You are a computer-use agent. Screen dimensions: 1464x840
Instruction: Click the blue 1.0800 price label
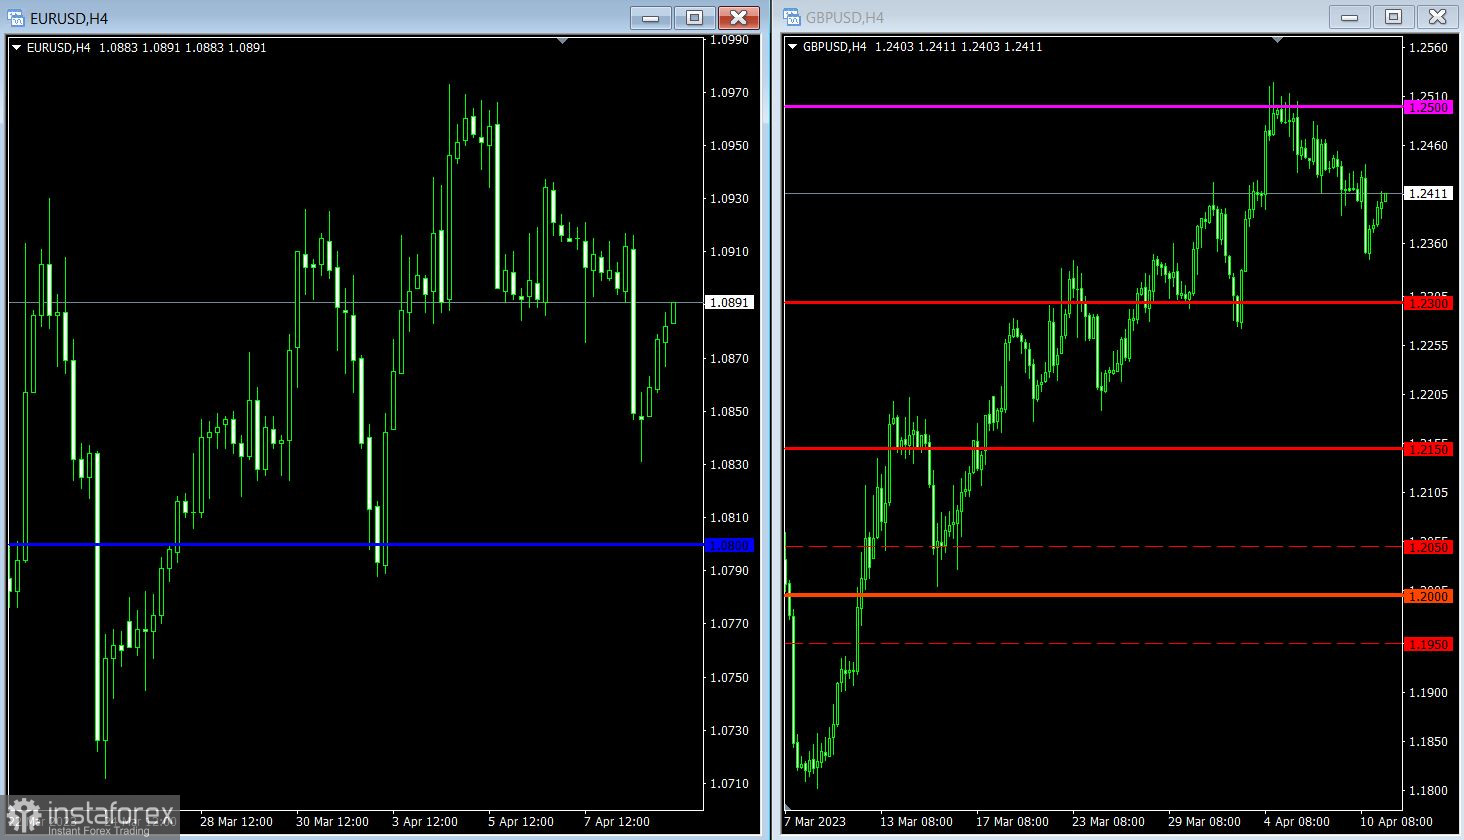point(729,546)
